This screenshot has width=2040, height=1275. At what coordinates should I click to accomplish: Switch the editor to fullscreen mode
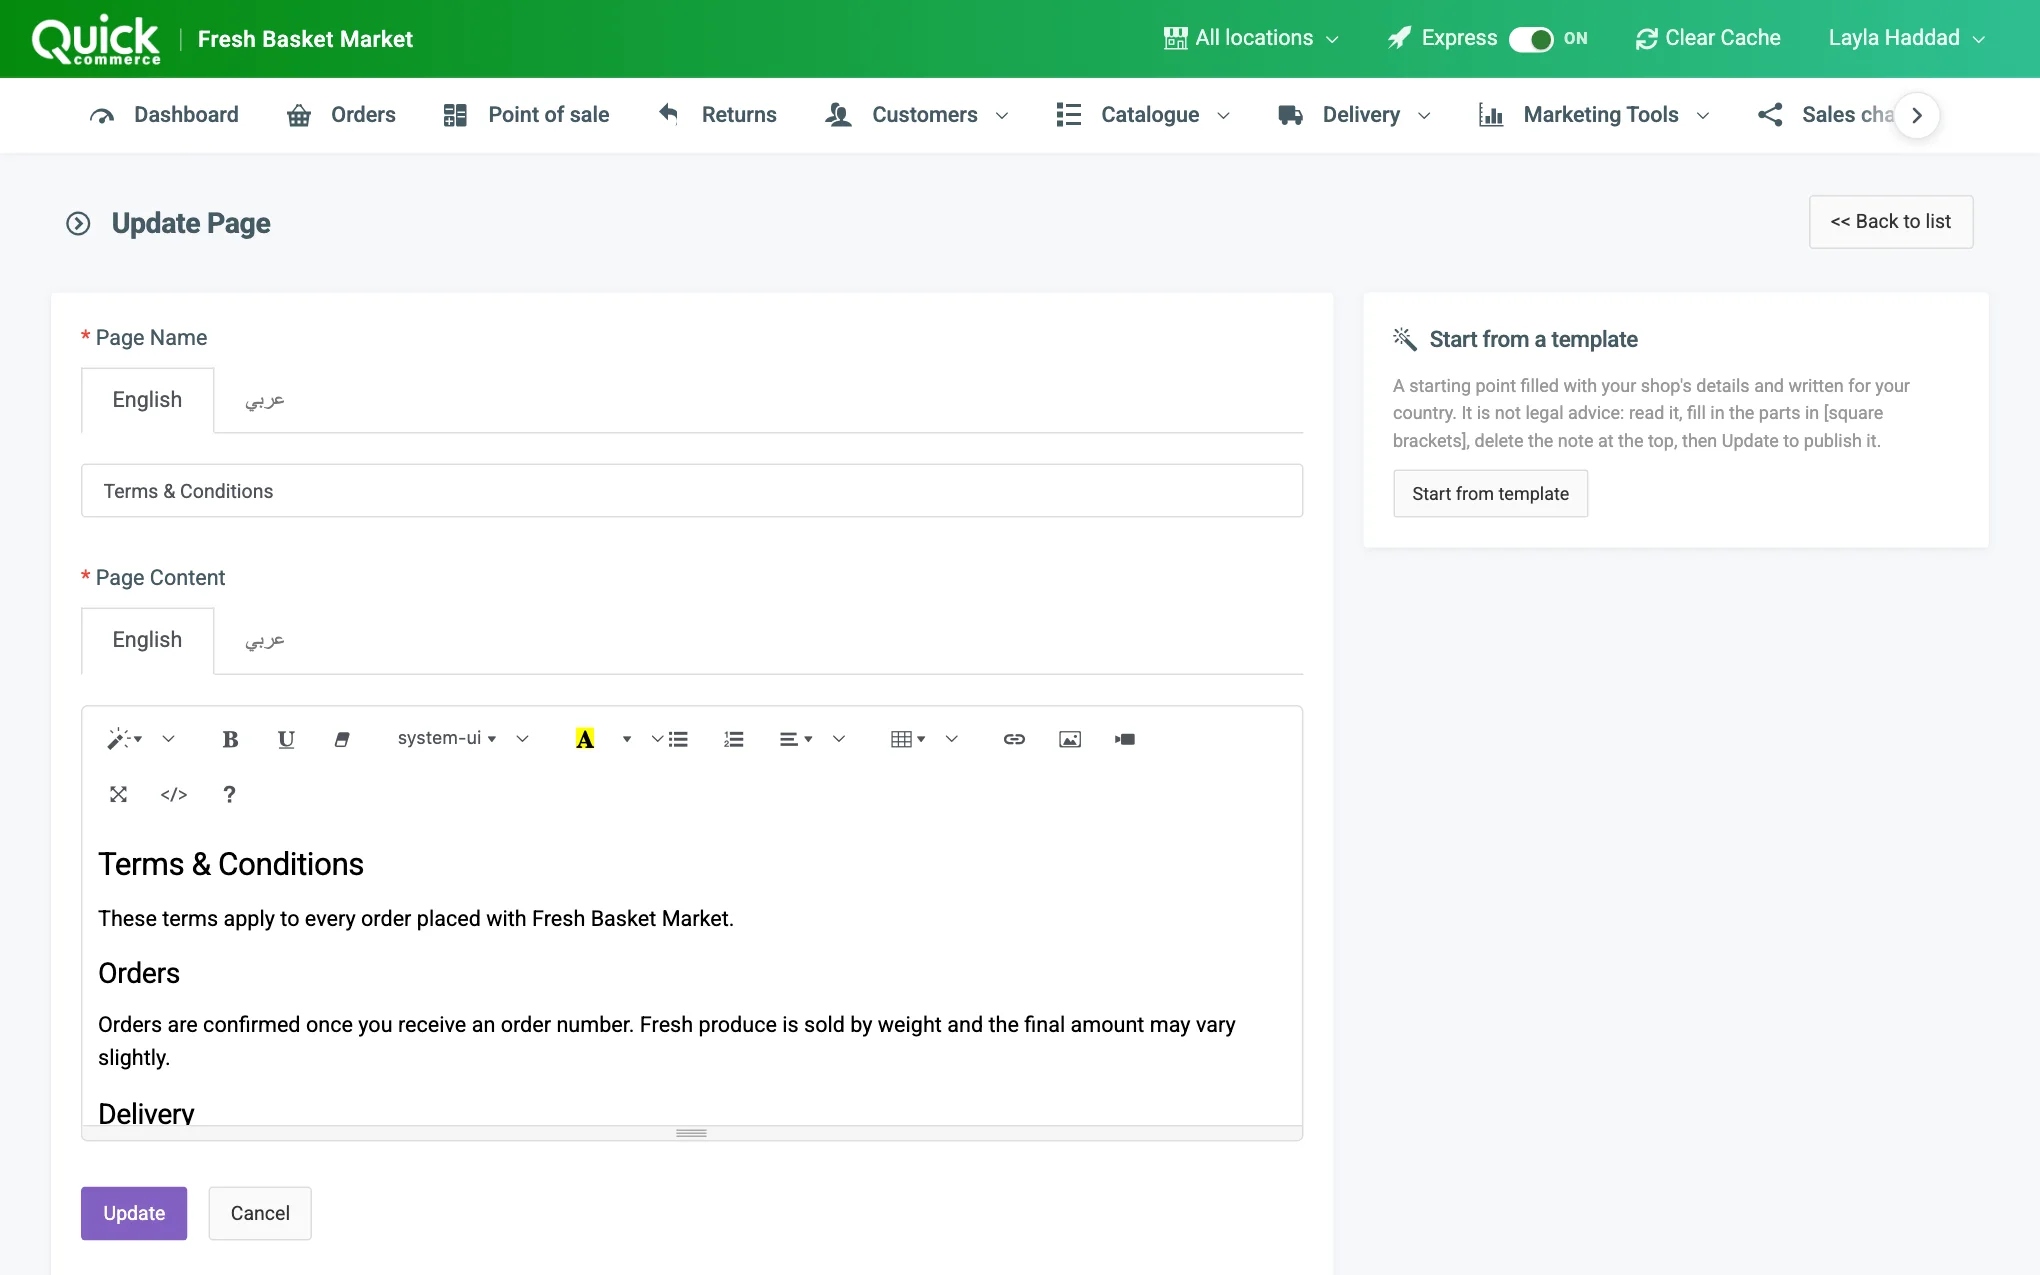tap(118, 794)
